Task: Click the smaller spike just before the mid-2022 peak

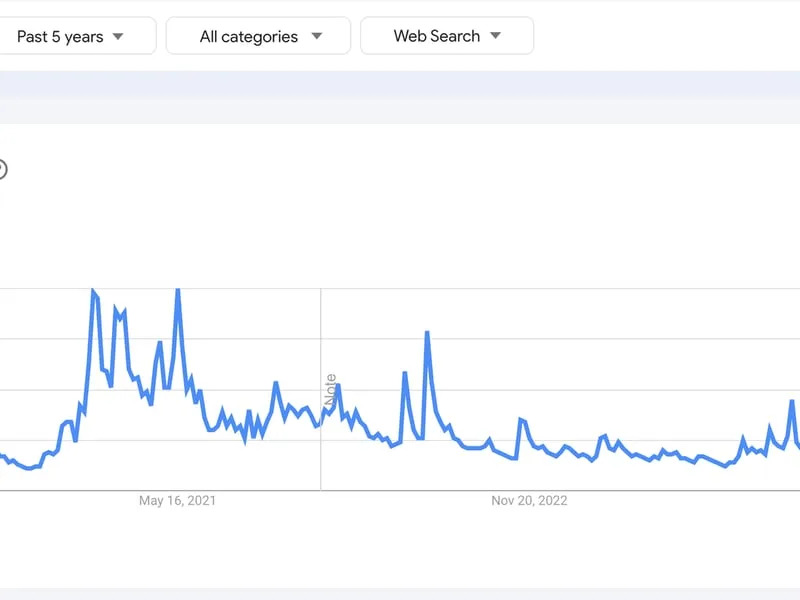Action: click(405, 374)
